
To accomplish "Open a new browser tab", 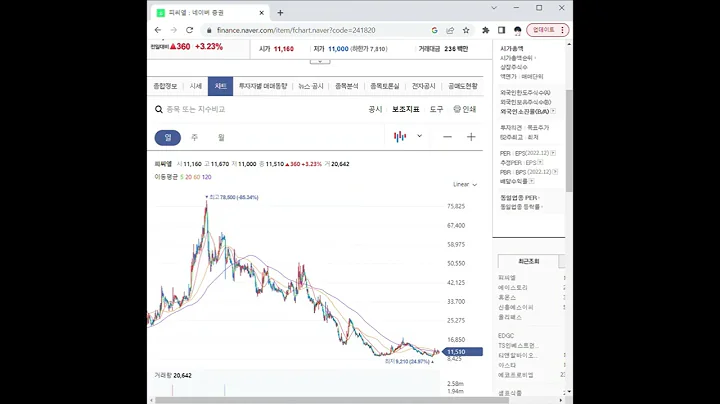I will 280,13.
